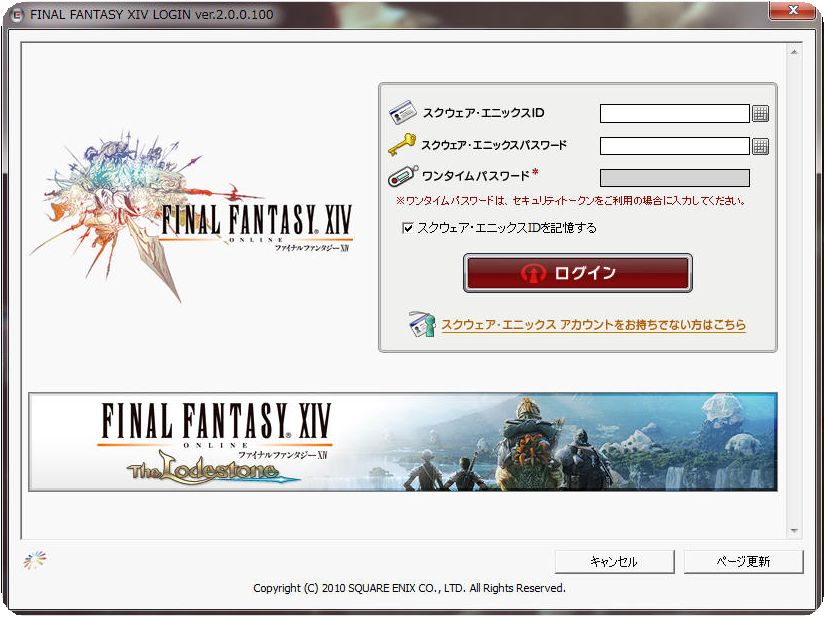Viewport: 826px width, 618px height.
Task: Click the ページ更新 button
Action: [743, 562]
